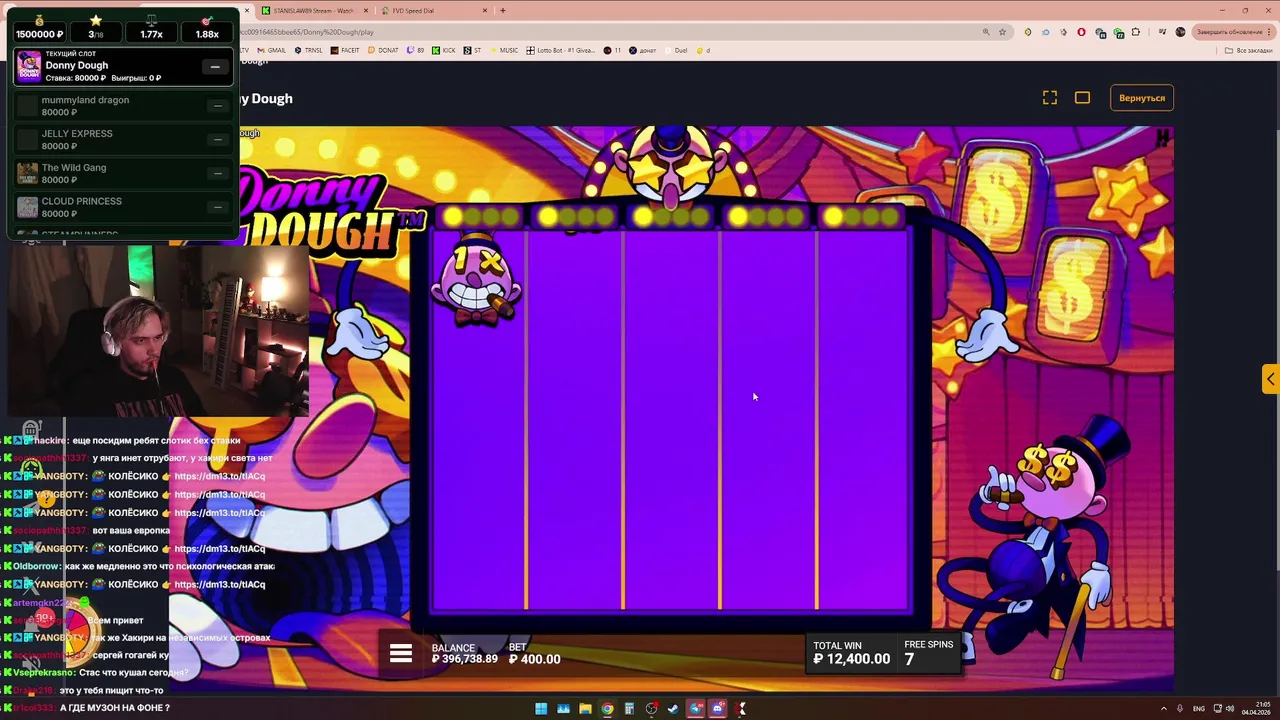Collapse Donny Dough current slot entry
This screenshot has height=720, width=1280.
(215, 67)
